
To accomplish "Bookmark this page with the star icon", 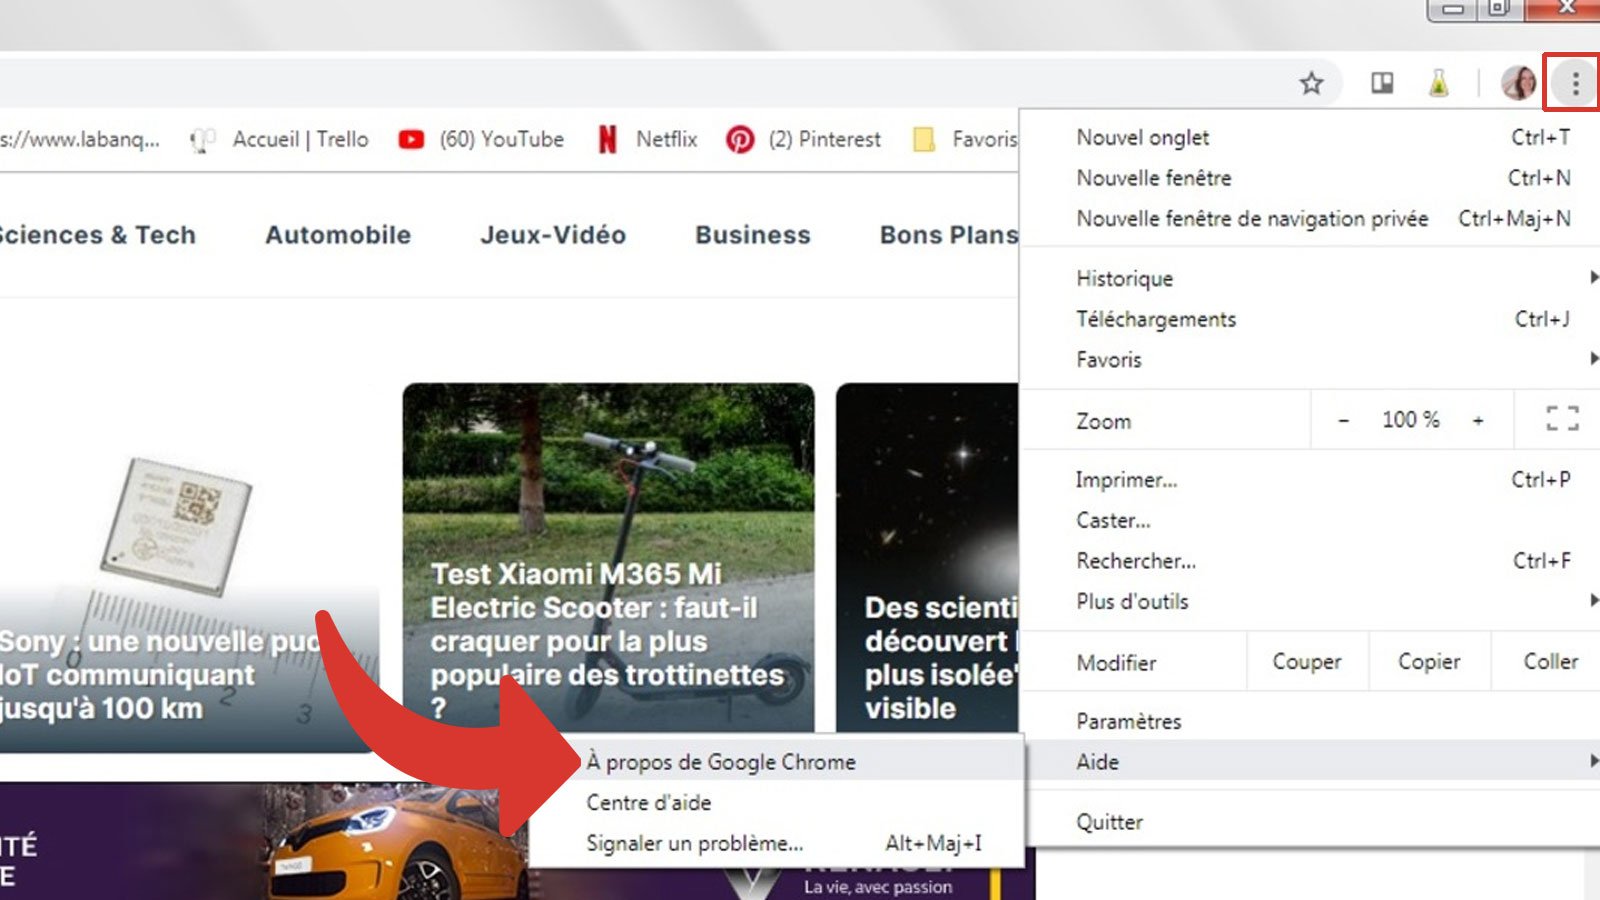I will (x=1311, y=84).
